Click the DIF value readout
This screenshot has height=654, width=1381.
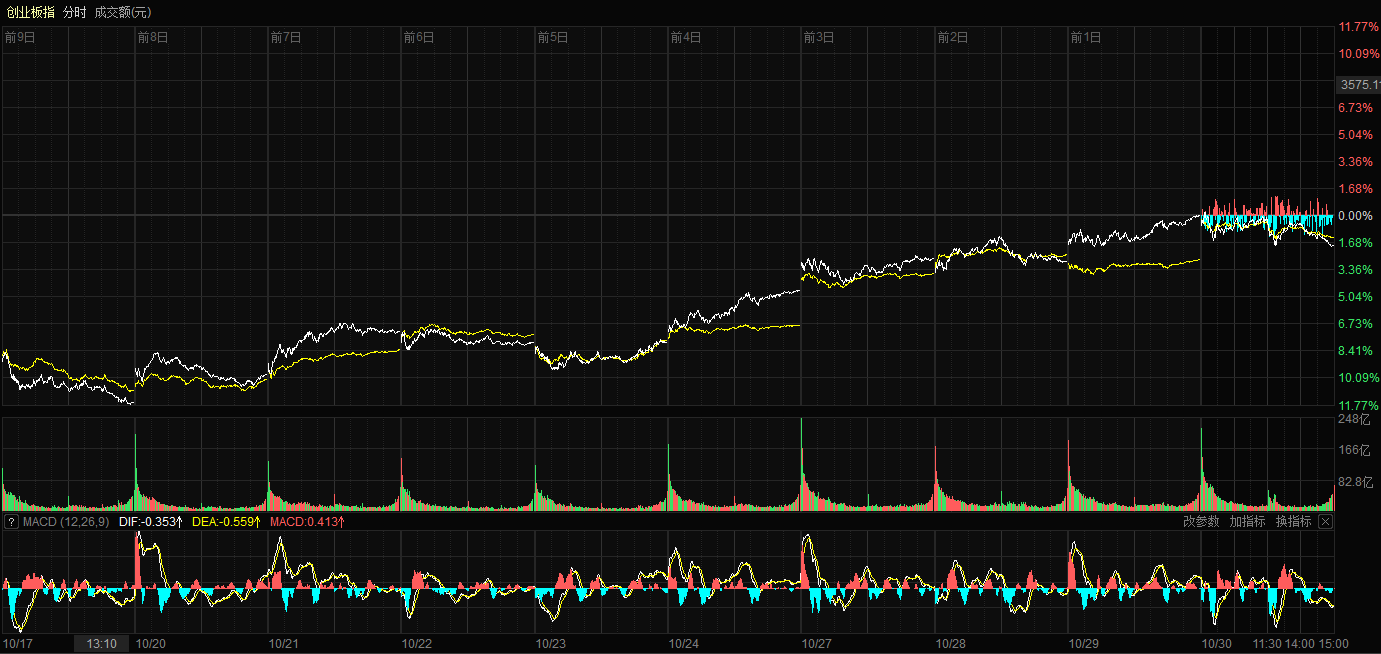[x=151, y=522]
